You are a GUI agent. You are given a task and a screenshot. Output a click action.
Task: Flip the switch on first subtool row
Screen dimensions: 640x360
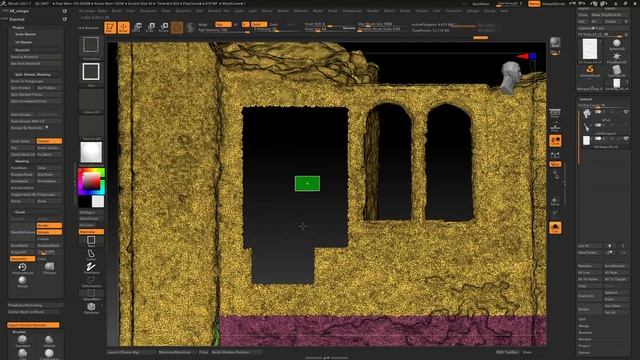(x=598, y=111)
